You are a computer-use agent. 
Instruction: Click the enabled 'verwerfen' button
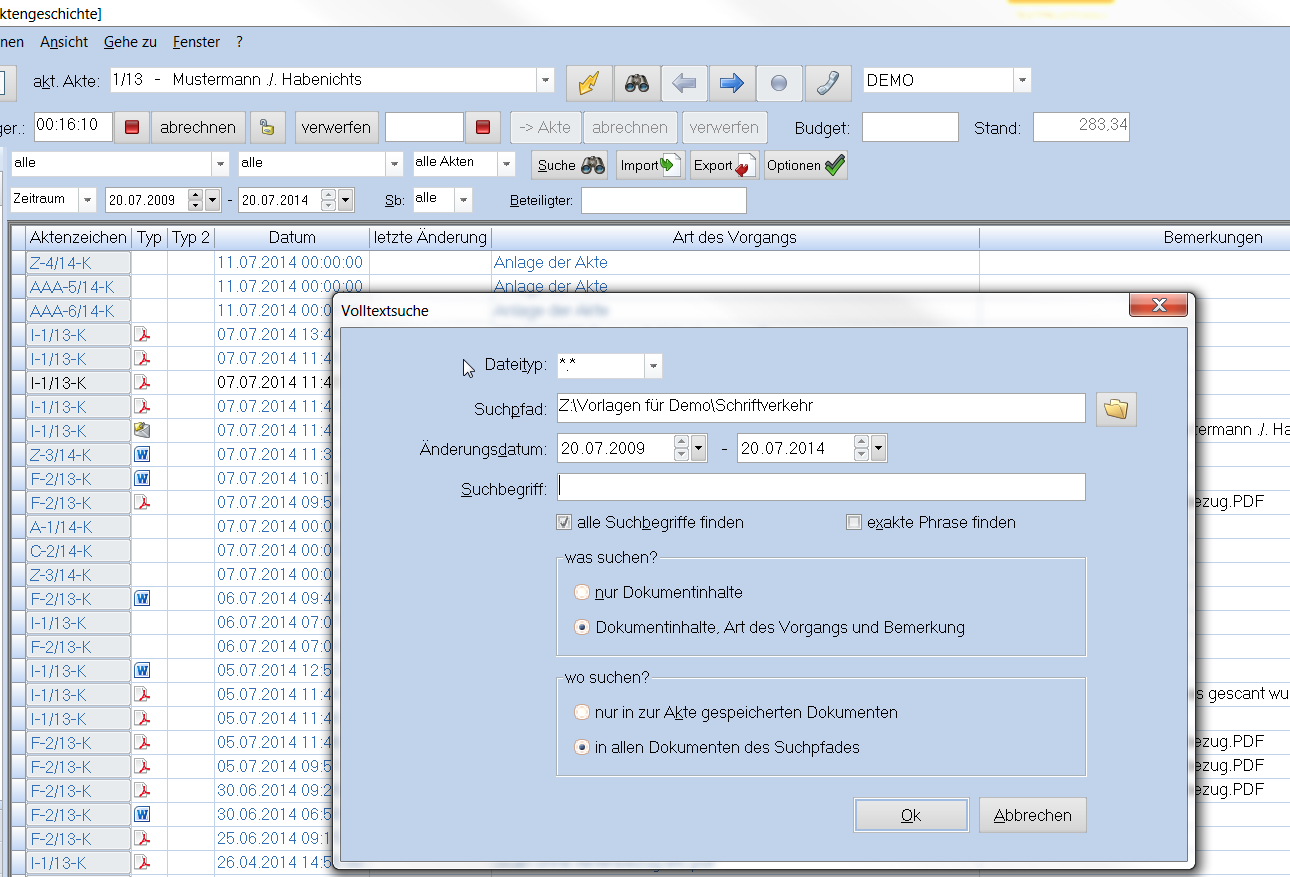click(336, 127)
